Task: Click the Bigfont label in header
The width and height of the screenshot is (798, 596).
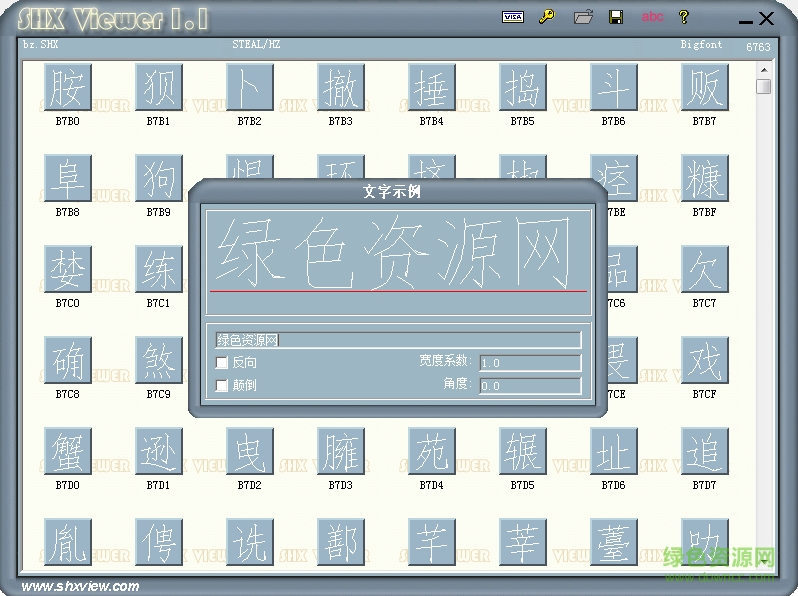Action: tap(702, 45)
